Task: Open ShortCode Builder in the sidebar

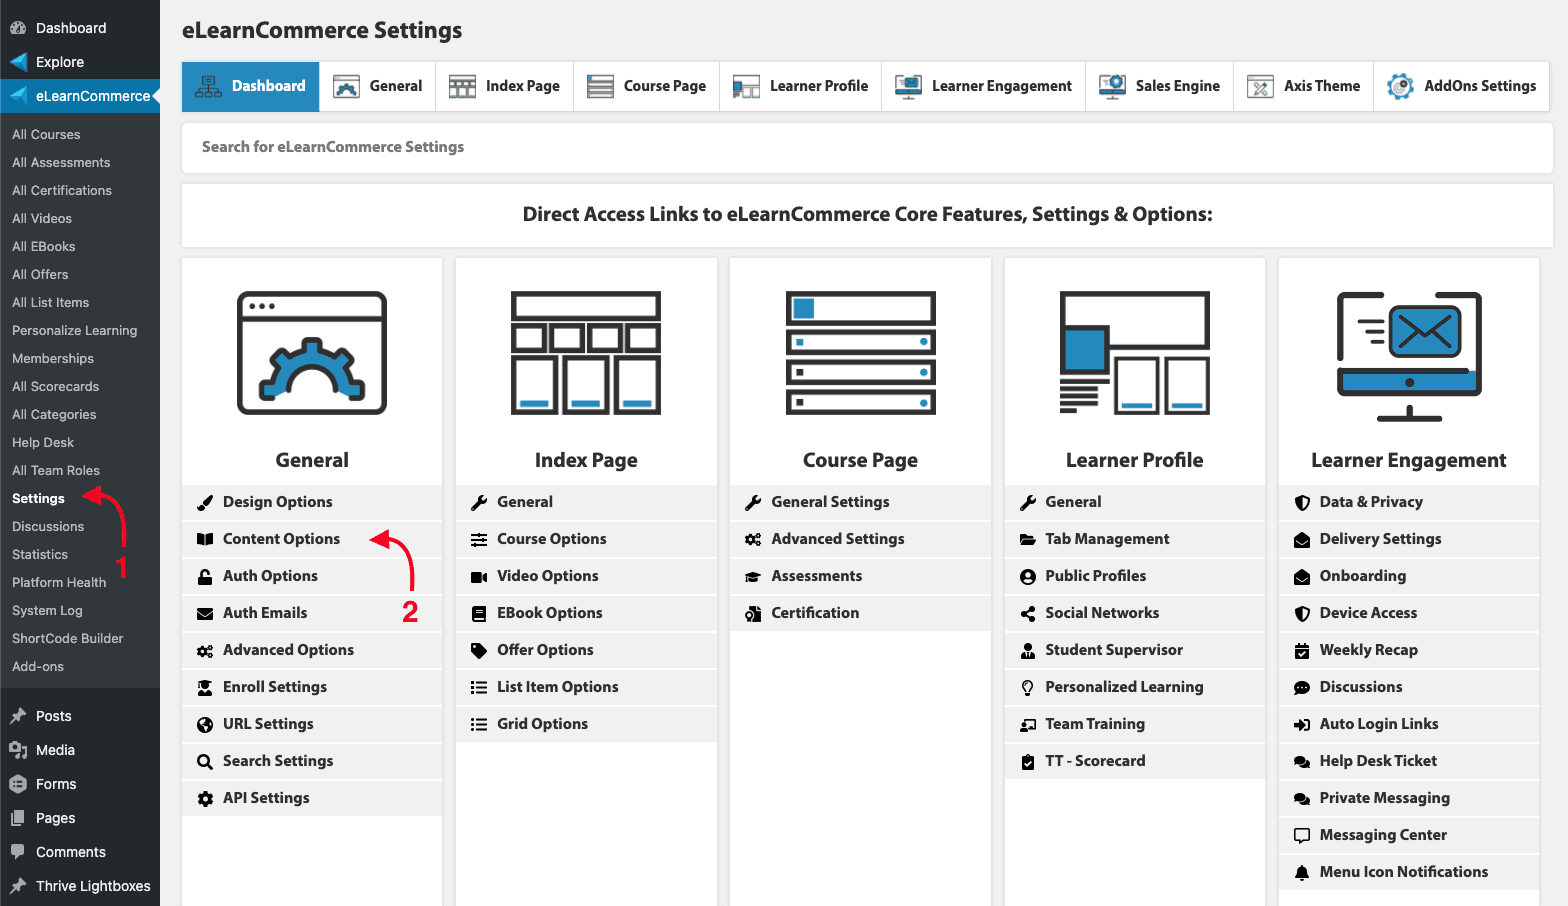Action: 68,638
